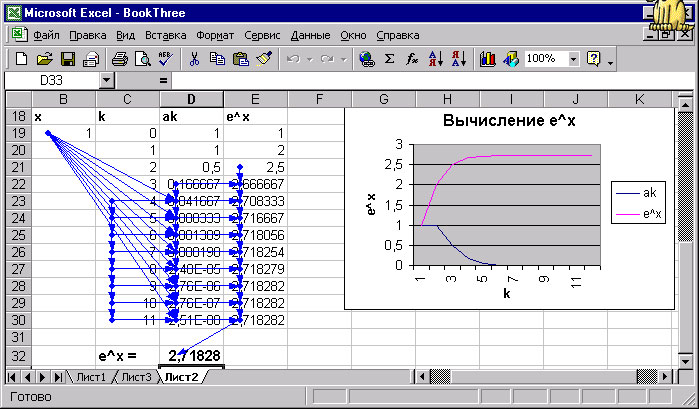The height and width of the screenshot is (409, 699).
Task: Click the Sort Ascending icon
Action: pyautogui.click(x=435, y=59)
